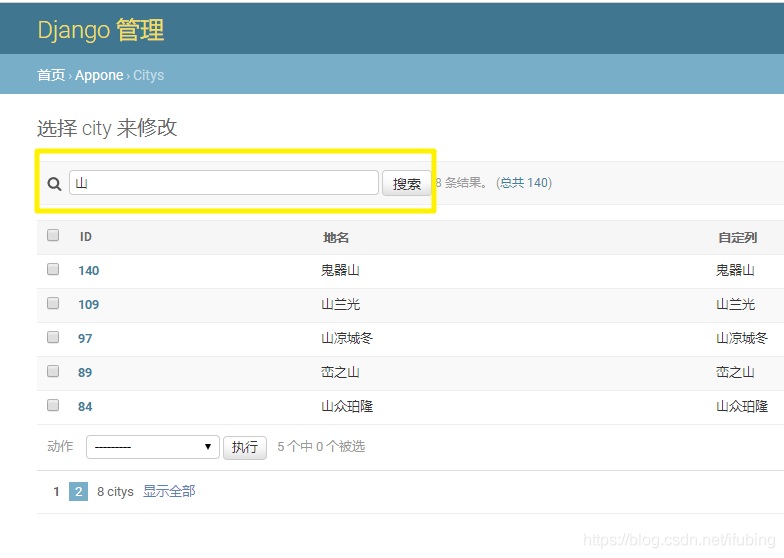Click the Citys breadcrumb text
784x558 pixels.
pos(148,75)
